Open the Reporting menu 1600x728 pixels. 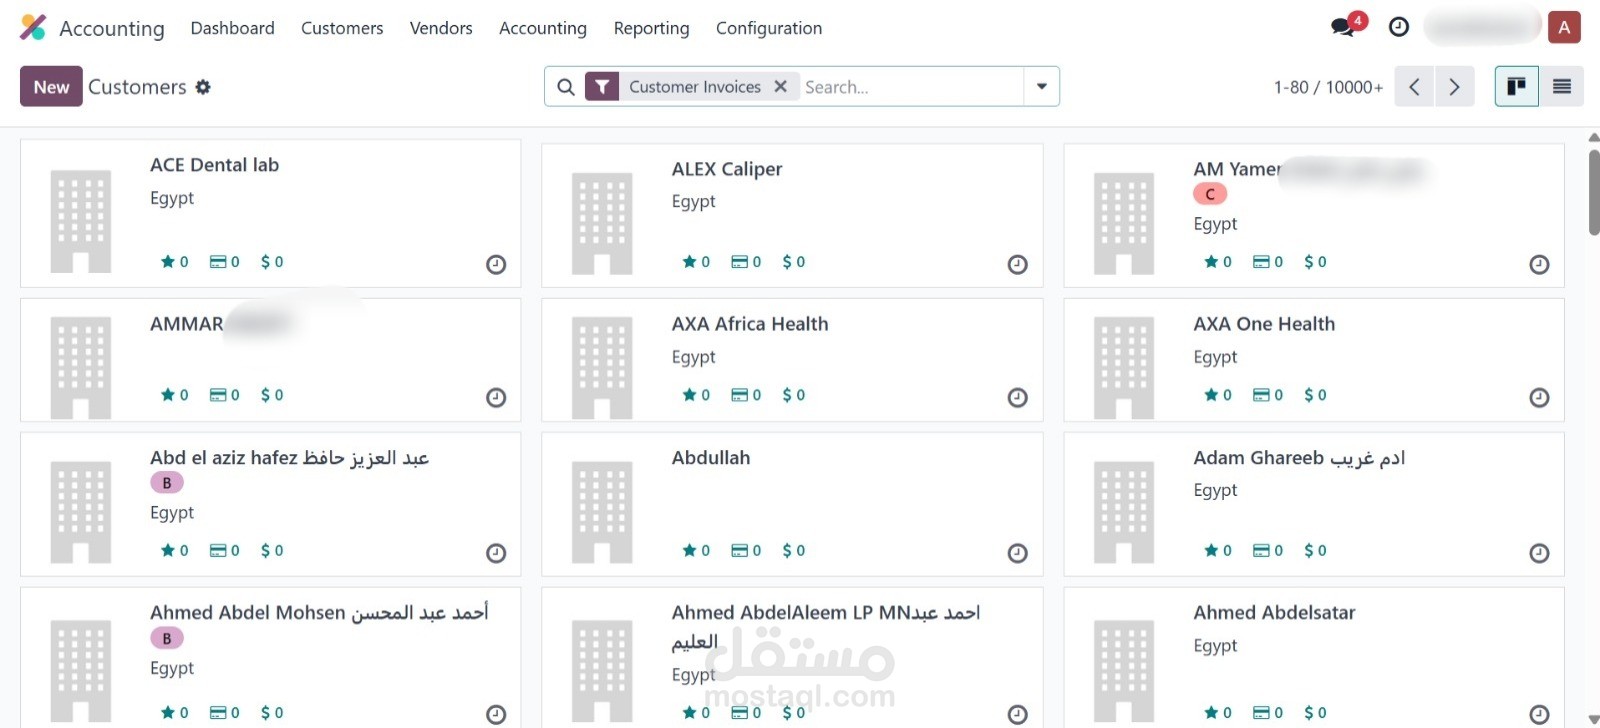[x=651, y=28]
